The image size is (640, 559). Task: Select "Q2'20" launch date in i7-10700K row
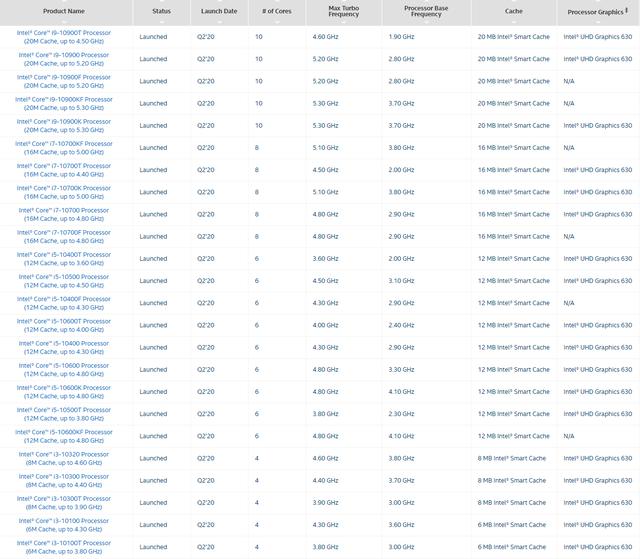coord(206,192)
